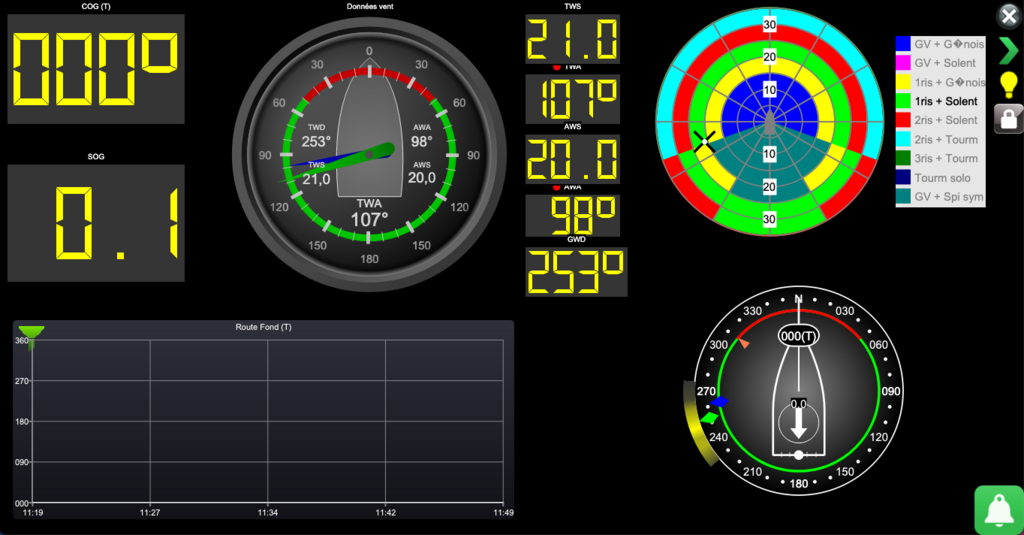This screenshot has width=1024, height=535.
Task: Click the SOG 0.1 digital display
Action: pyautogui.click(x=96, y=223)
